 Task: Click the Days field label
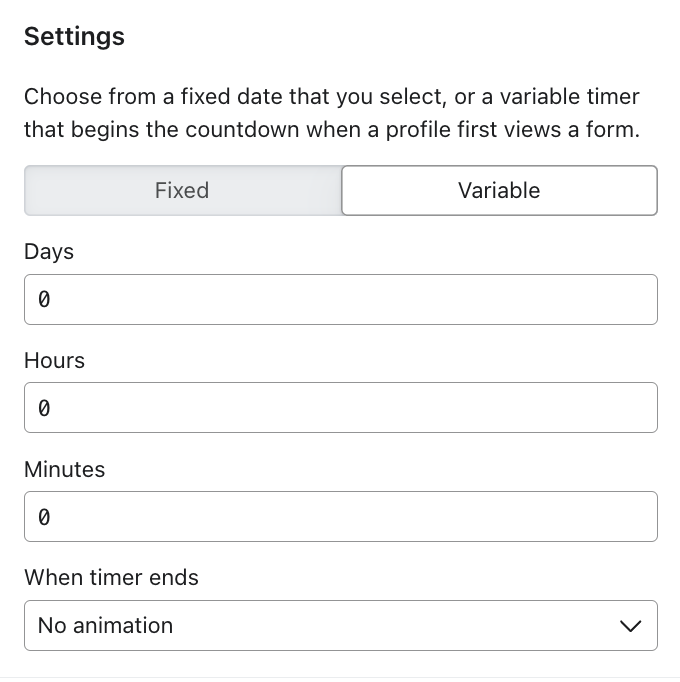point(49,251)
